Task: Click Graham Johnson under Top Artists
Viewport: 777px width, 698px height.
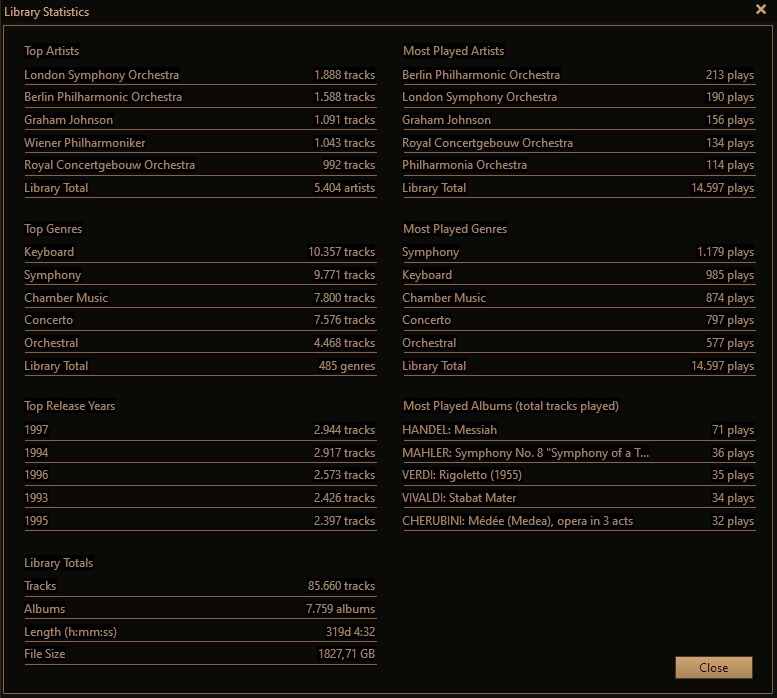Action: click(68, 120)
